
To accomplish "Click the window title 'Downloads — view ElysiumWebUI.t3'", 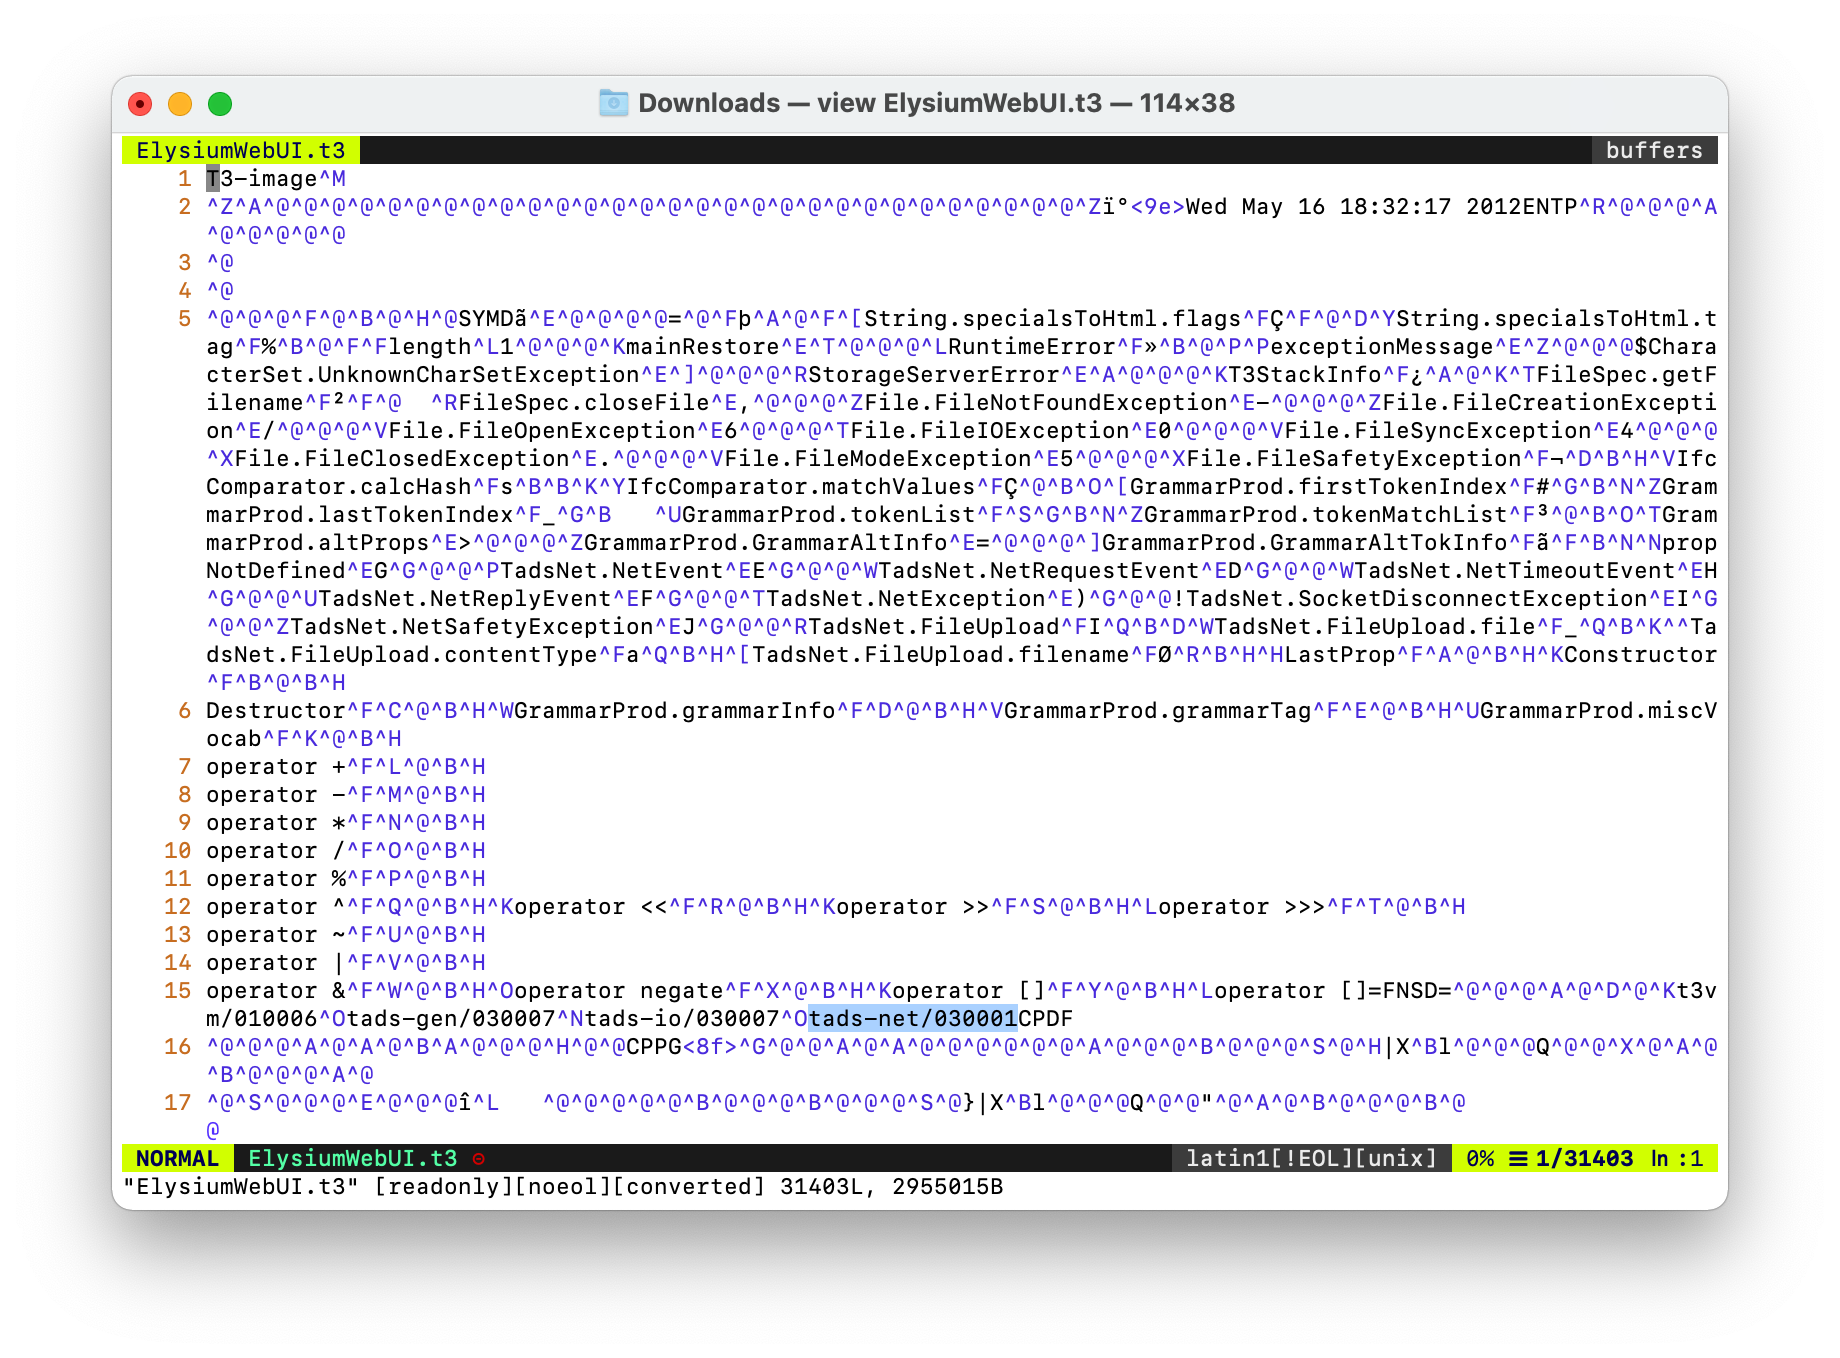I will coord(935,103).
